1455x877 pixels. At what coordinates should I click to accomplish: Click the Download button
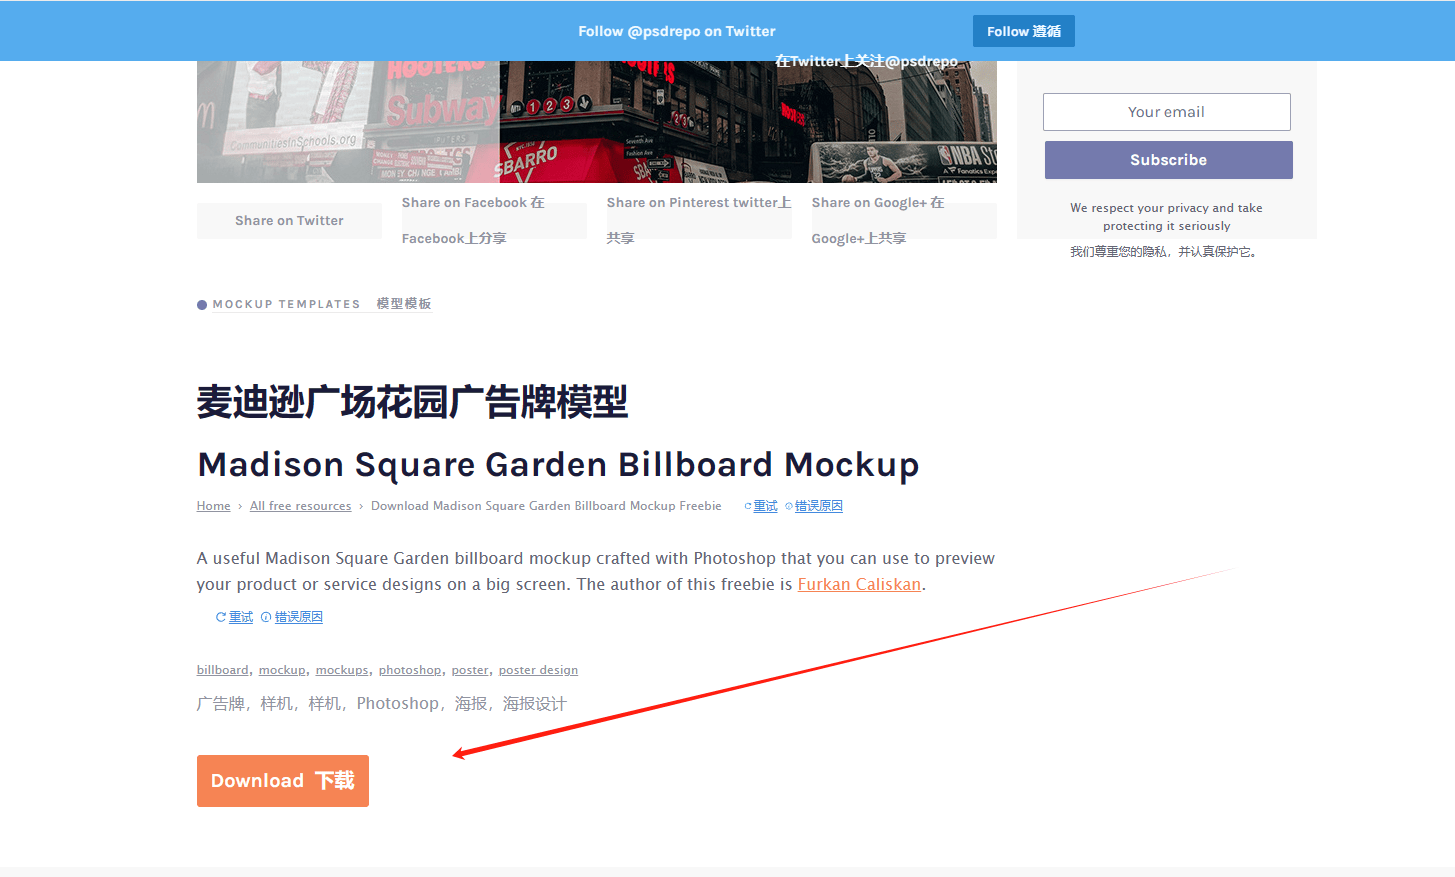pos(282,781)
